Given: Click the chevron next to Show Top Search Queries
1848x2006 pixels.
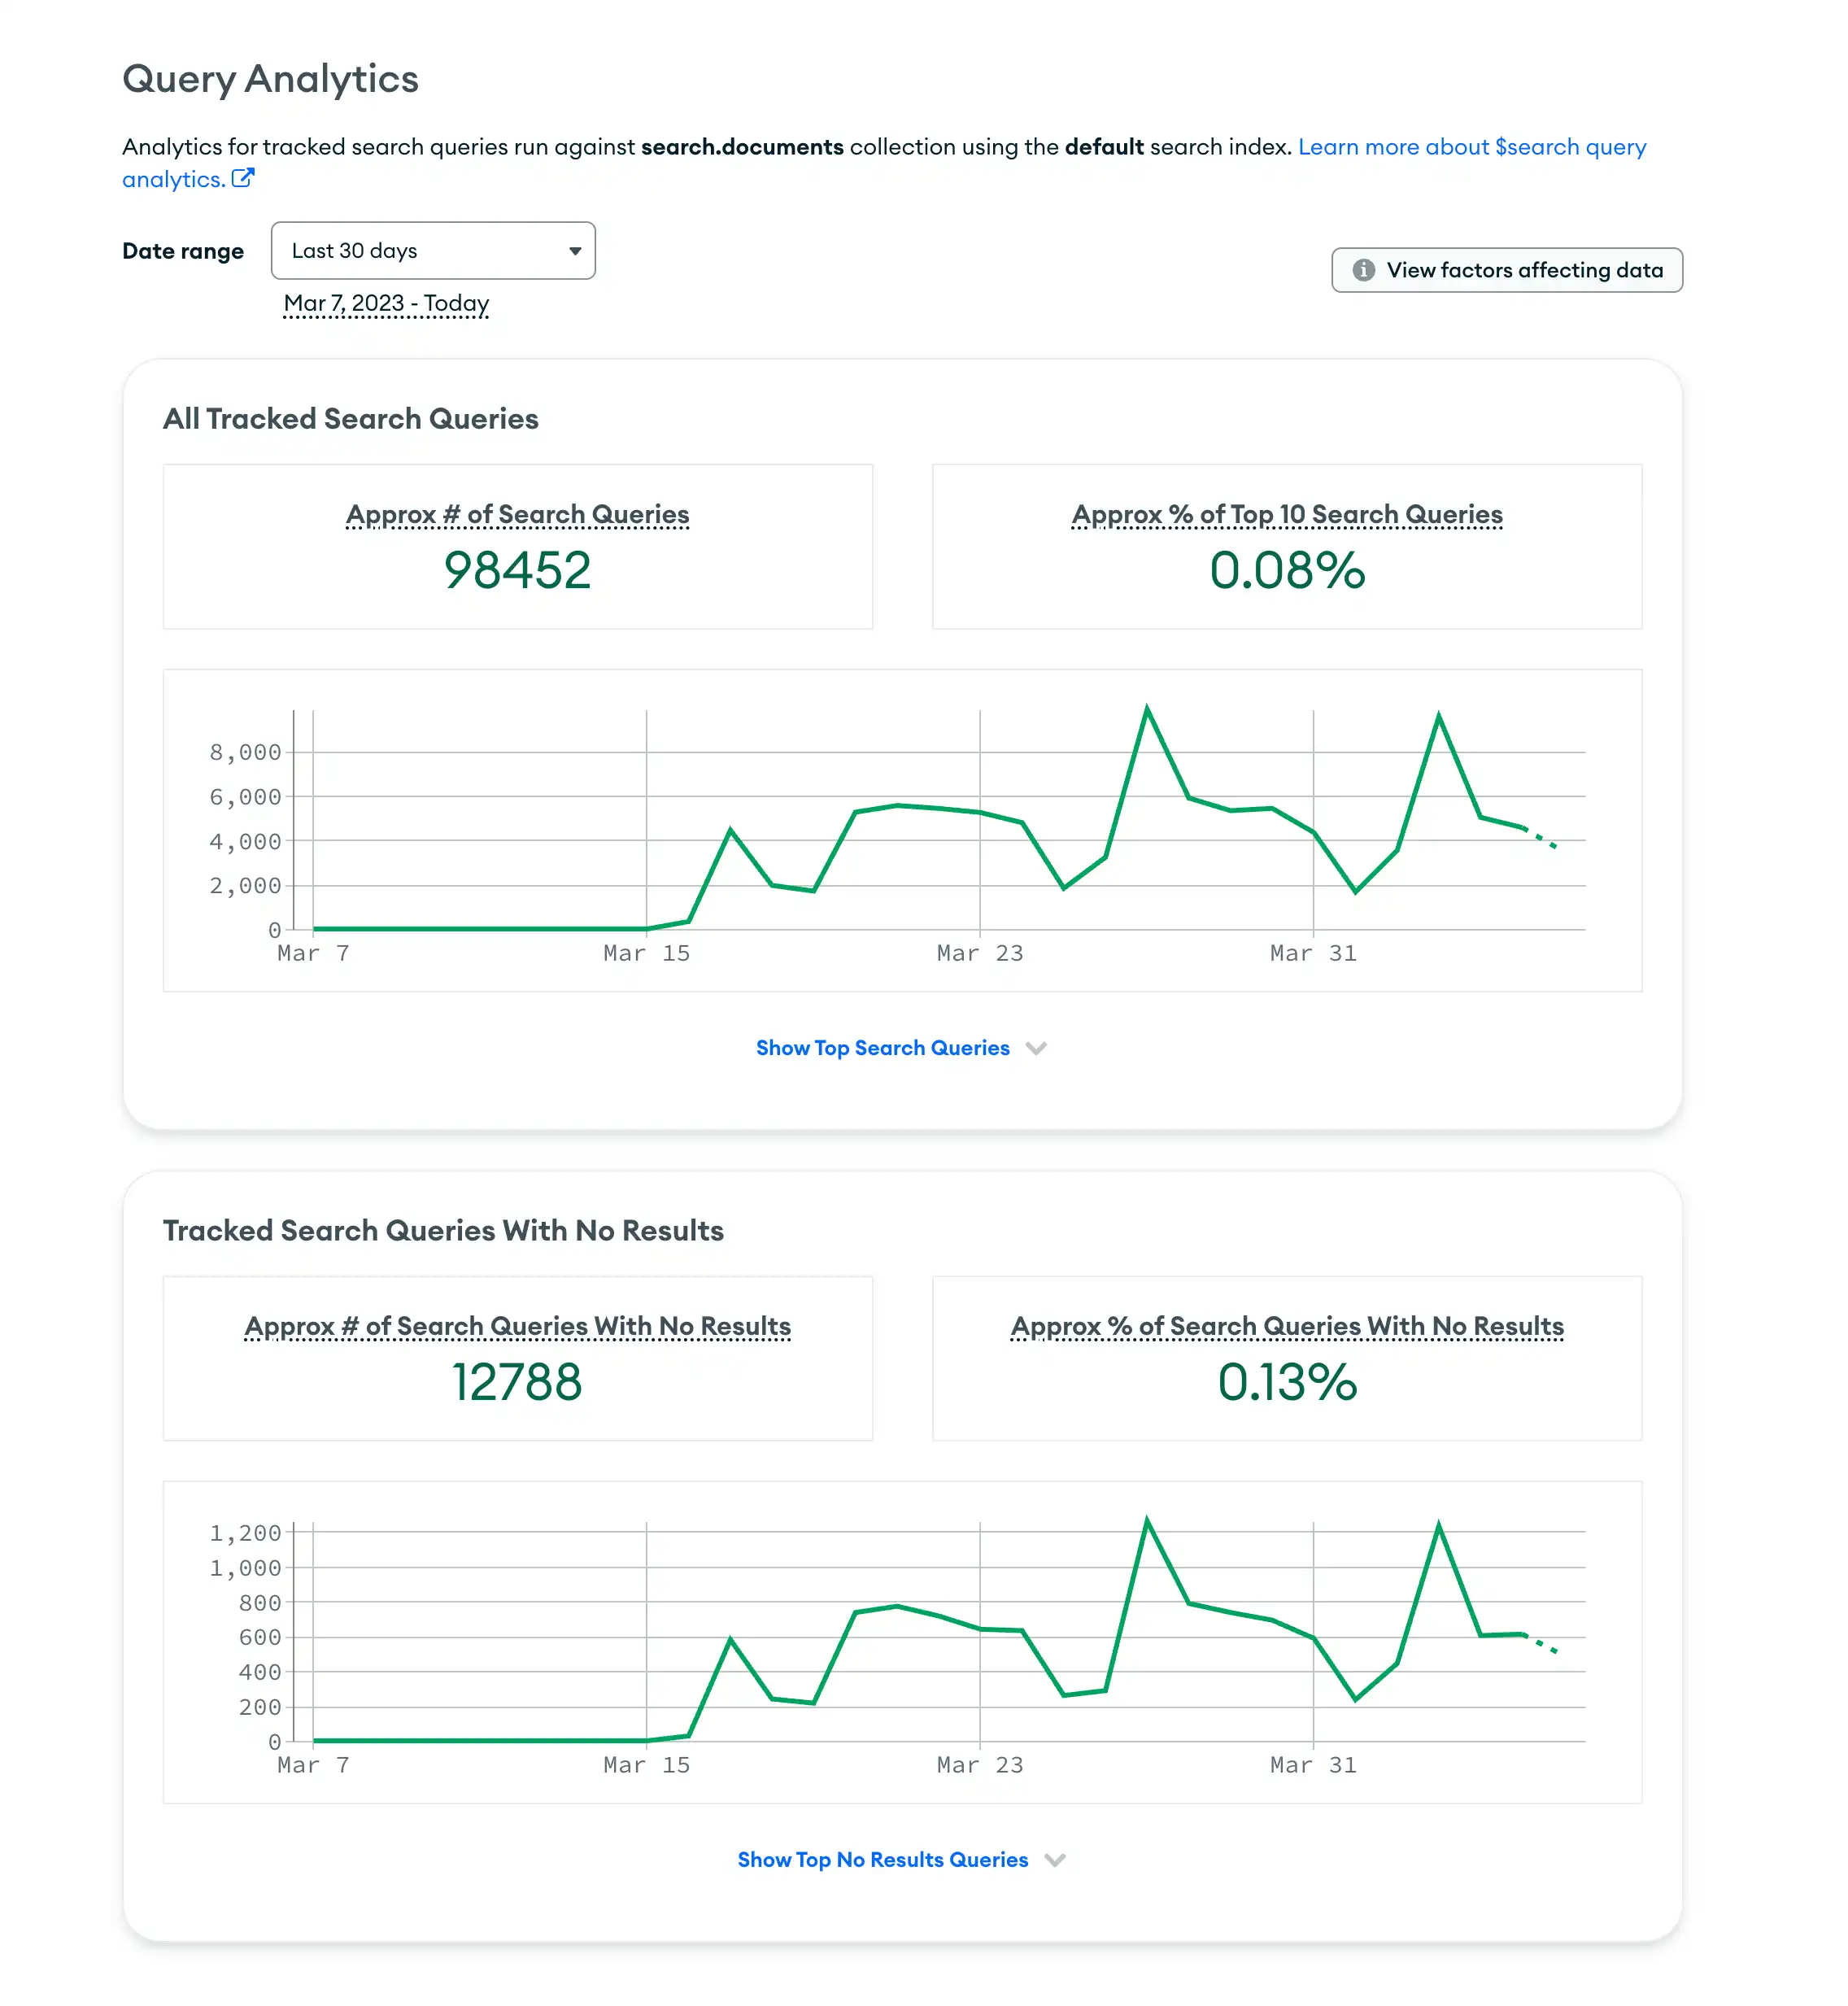Looking at the screenshot, I should click(1037, 1048).
